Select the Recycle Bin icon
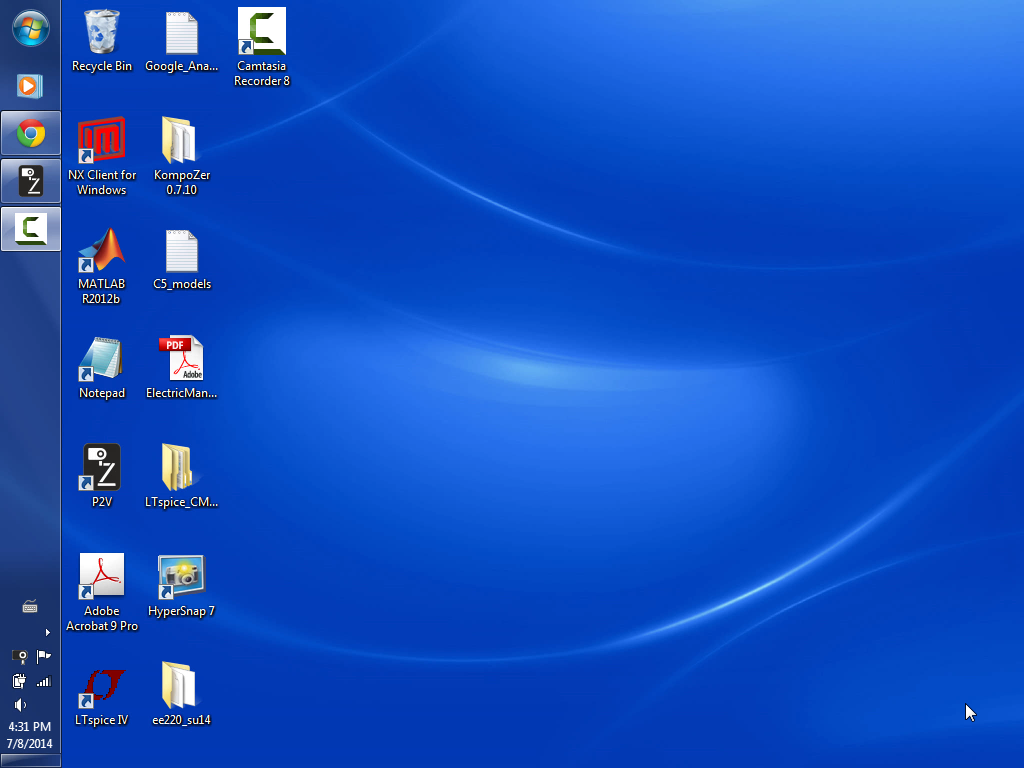 102,41
